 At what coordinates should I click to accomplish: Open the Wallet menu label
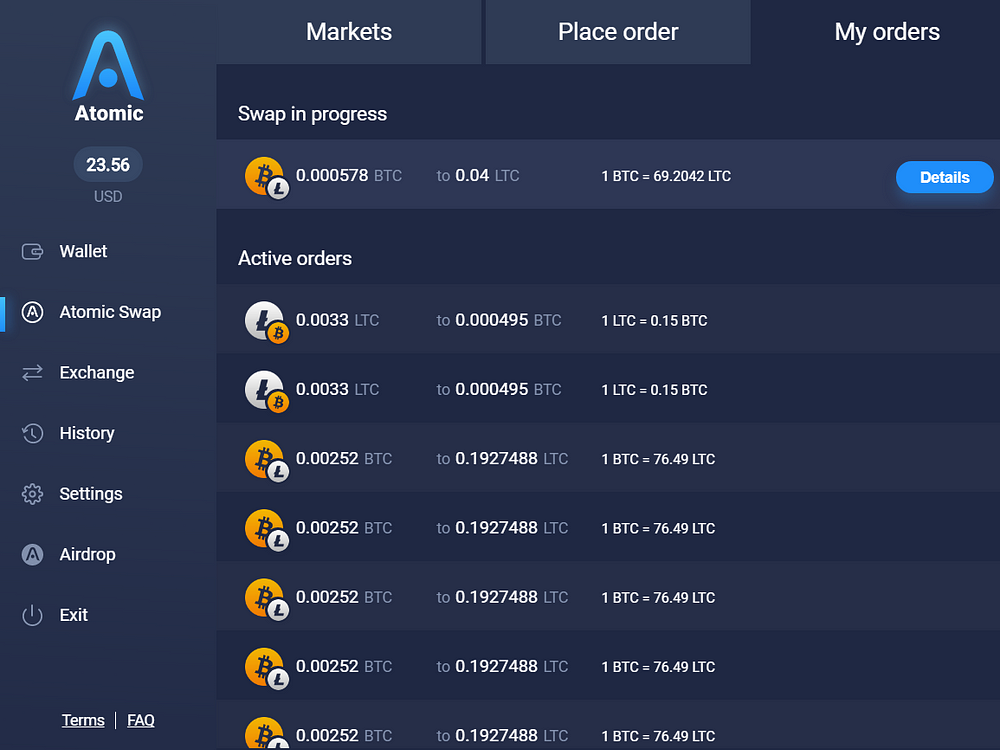click(x=83, y=251)
